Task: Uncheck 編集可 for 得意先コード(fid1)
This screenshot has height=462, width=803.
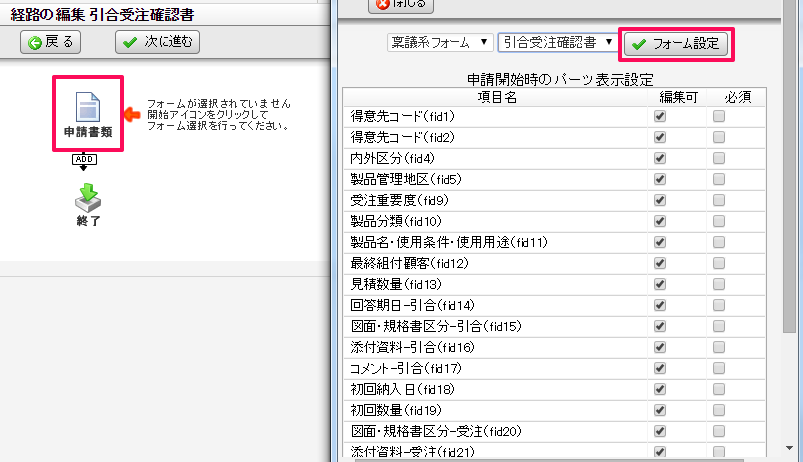Action: [x=660, y=116]
